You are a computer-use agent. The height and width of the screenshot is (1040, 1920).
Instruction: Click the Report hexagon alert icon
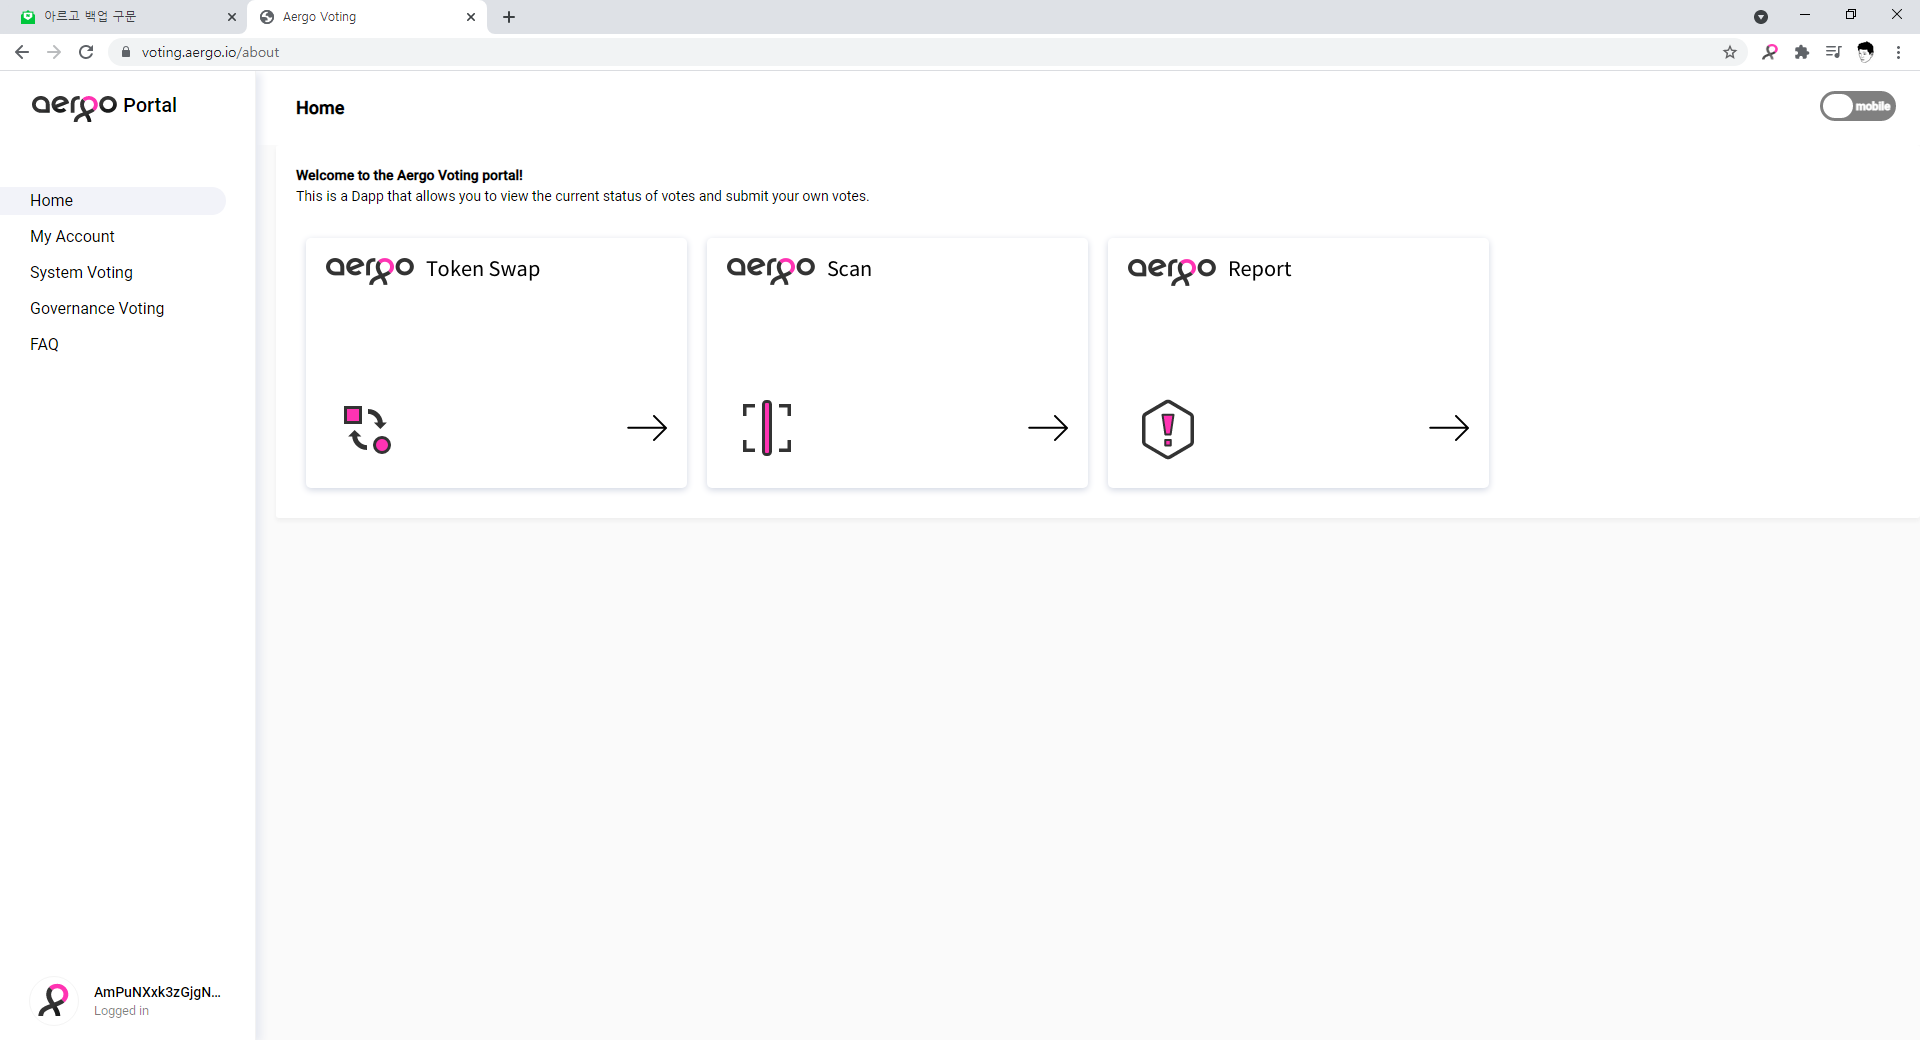click(x=1168, y=429)
